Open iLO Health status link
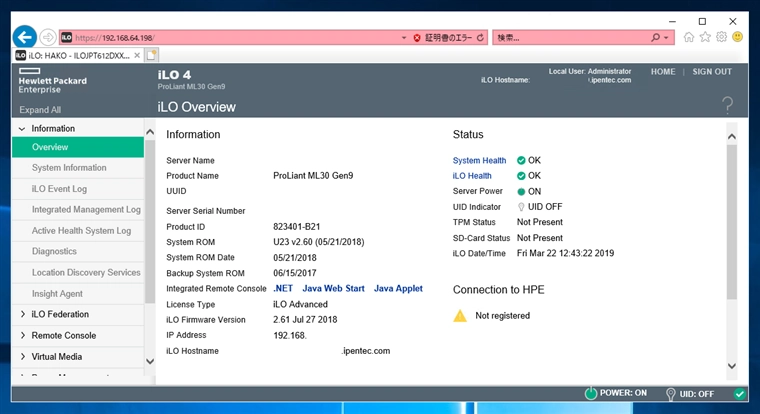Screen dimensions: 760x414 [472, 176]
